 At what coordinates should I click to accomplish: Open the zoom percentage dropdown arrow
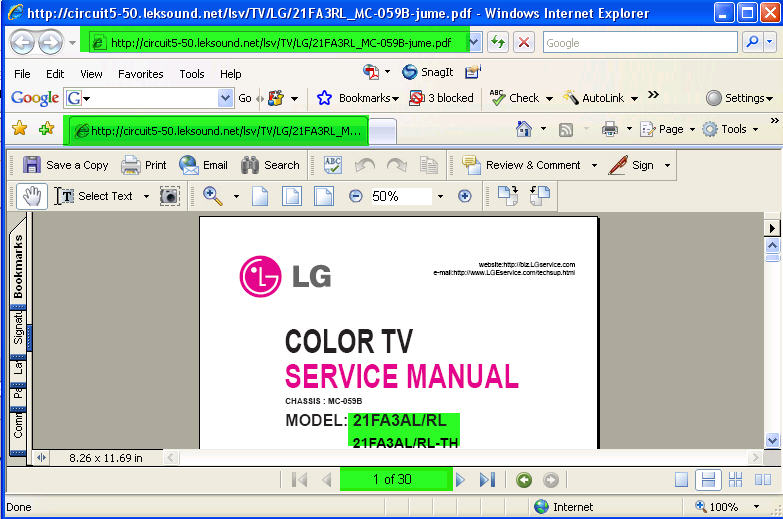(x=440, y=196)
